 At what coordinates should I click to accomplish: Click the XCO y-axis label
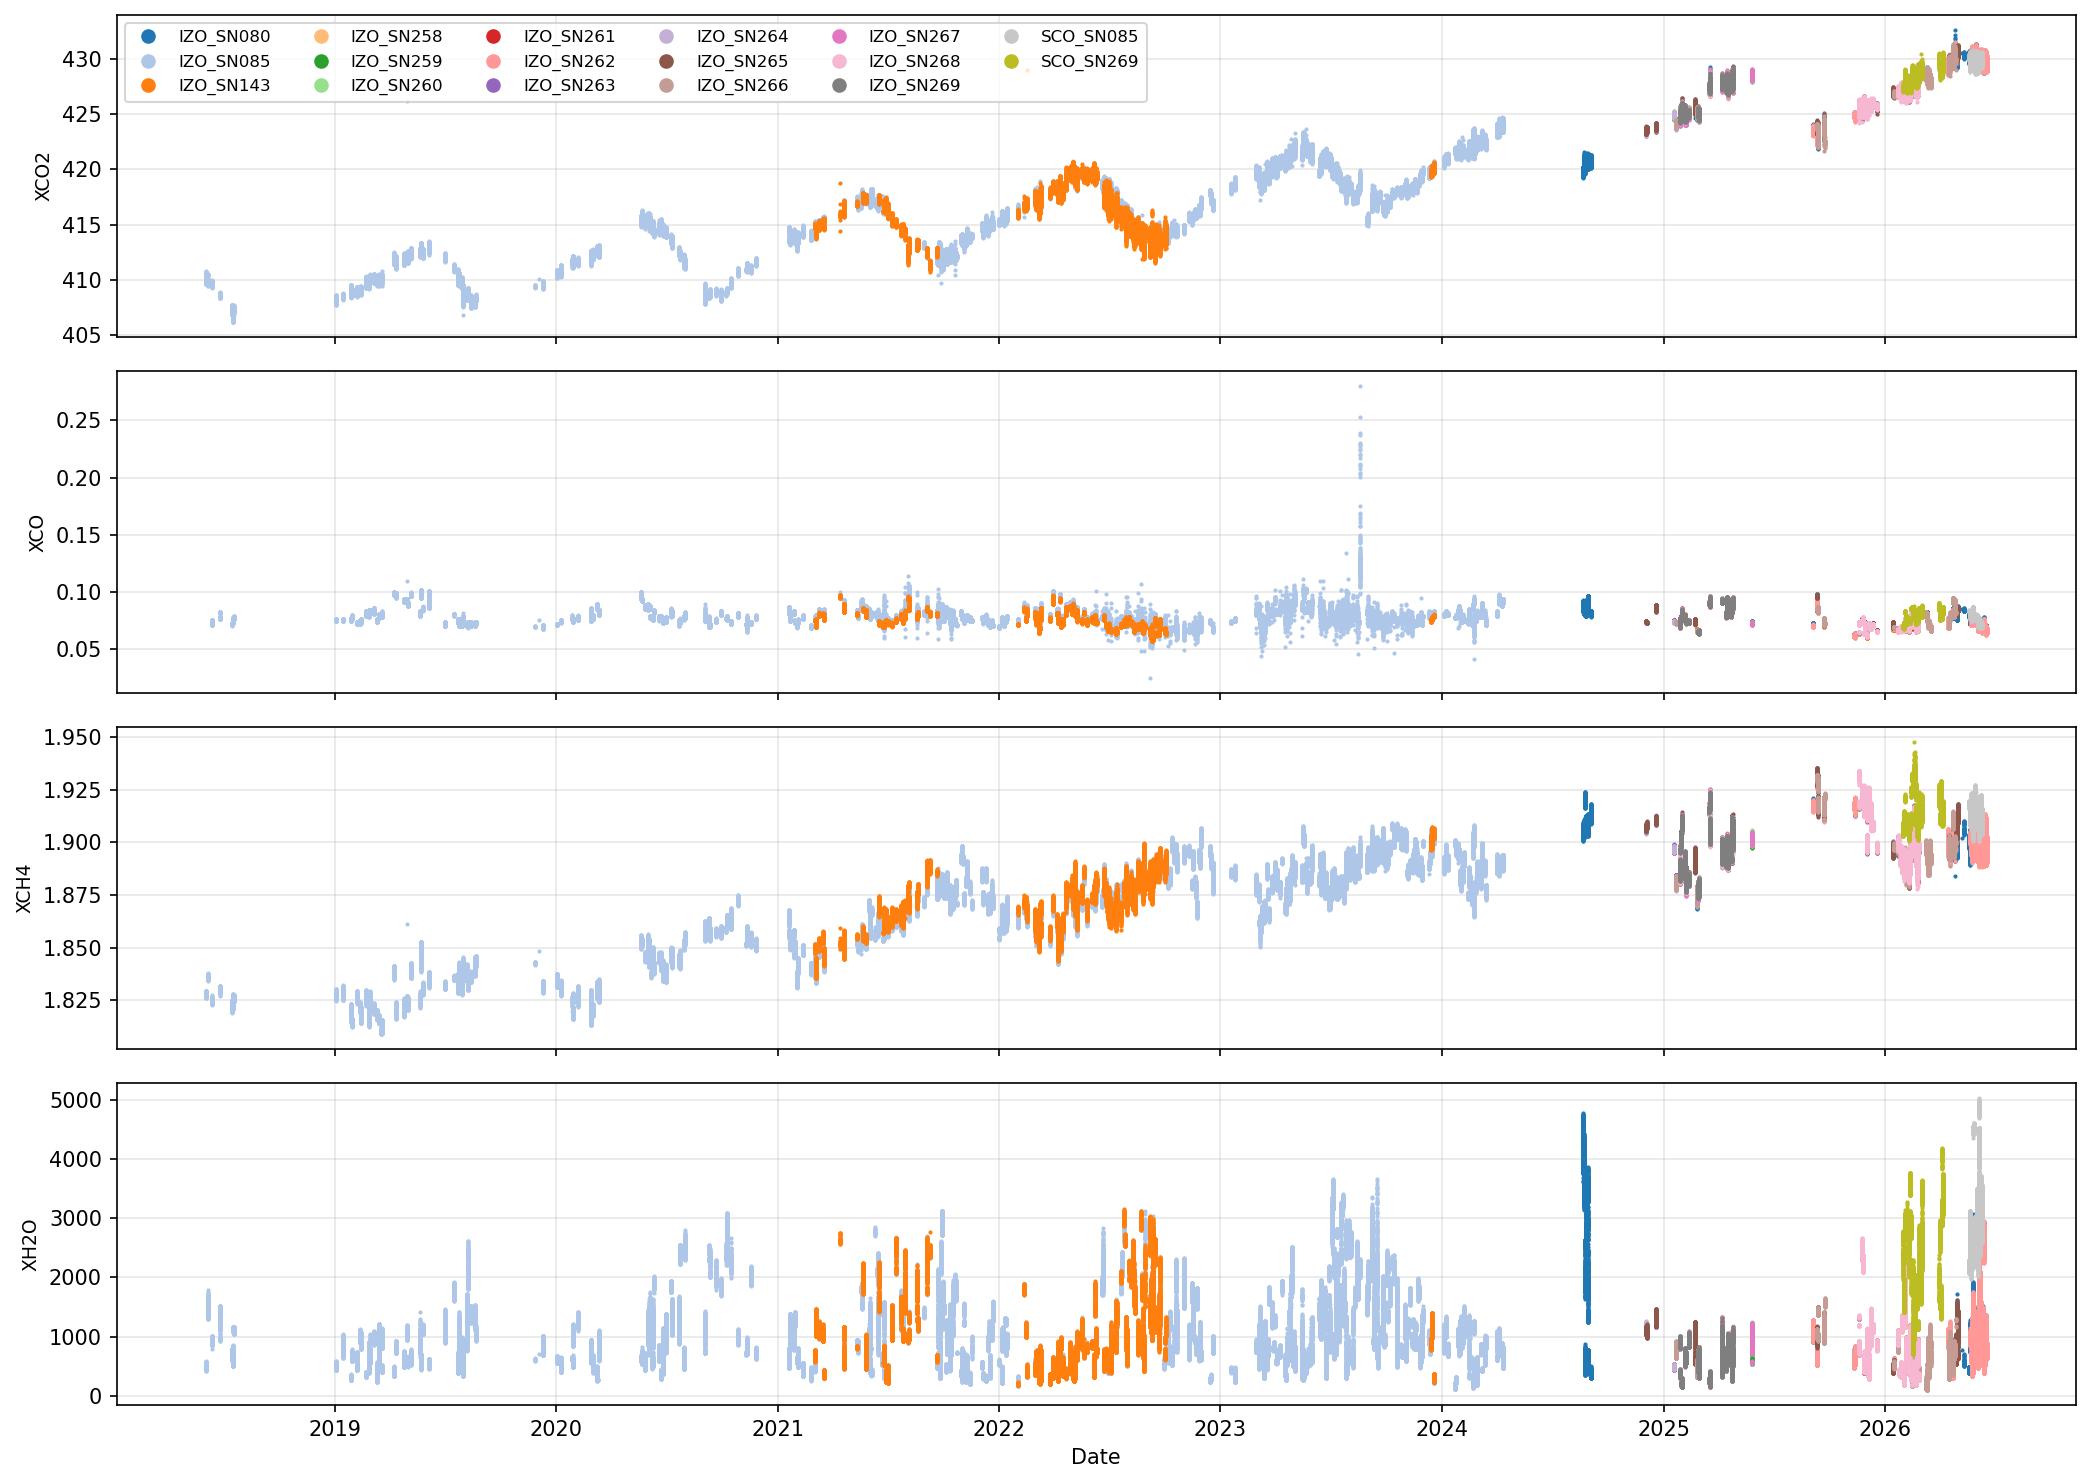click(x=37, y=533)
